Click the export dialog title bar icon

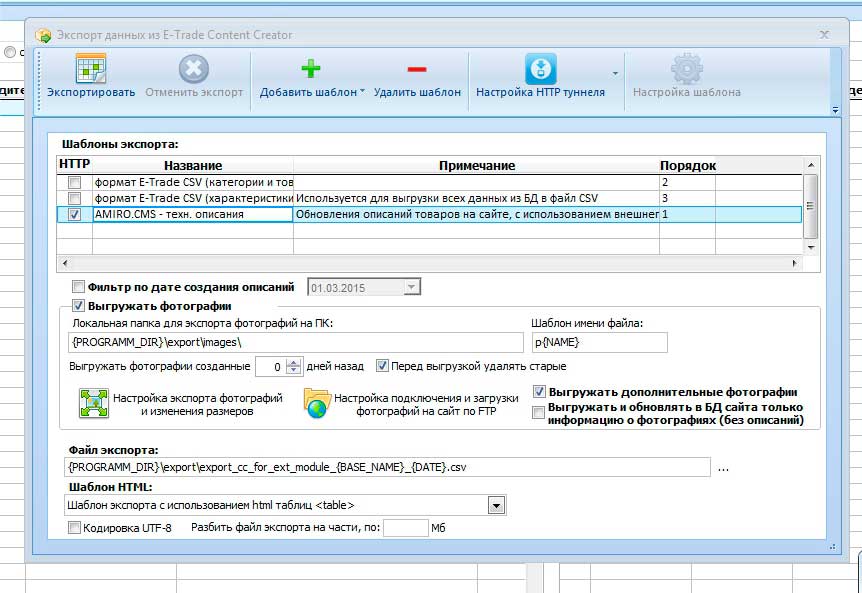(43, 35)
